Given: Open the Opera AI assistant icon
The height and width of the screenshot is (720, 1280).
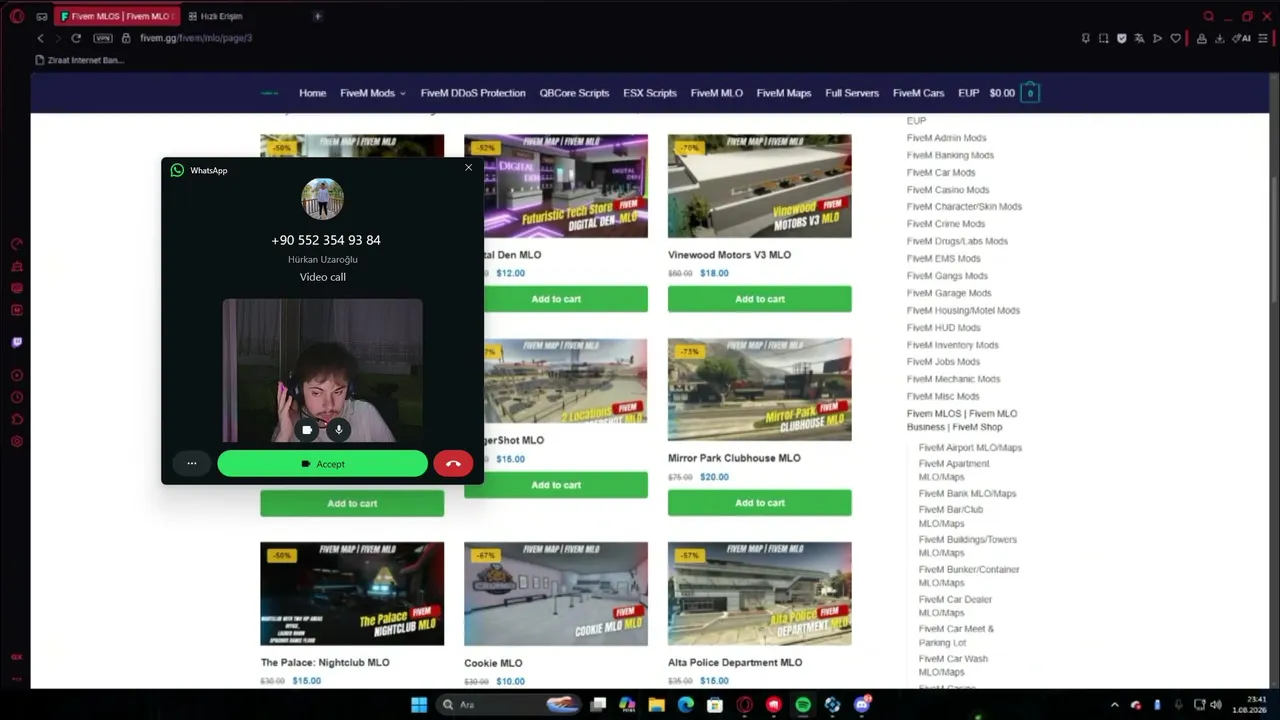Looking at the screenshot, I should [x=1241, y=38].
